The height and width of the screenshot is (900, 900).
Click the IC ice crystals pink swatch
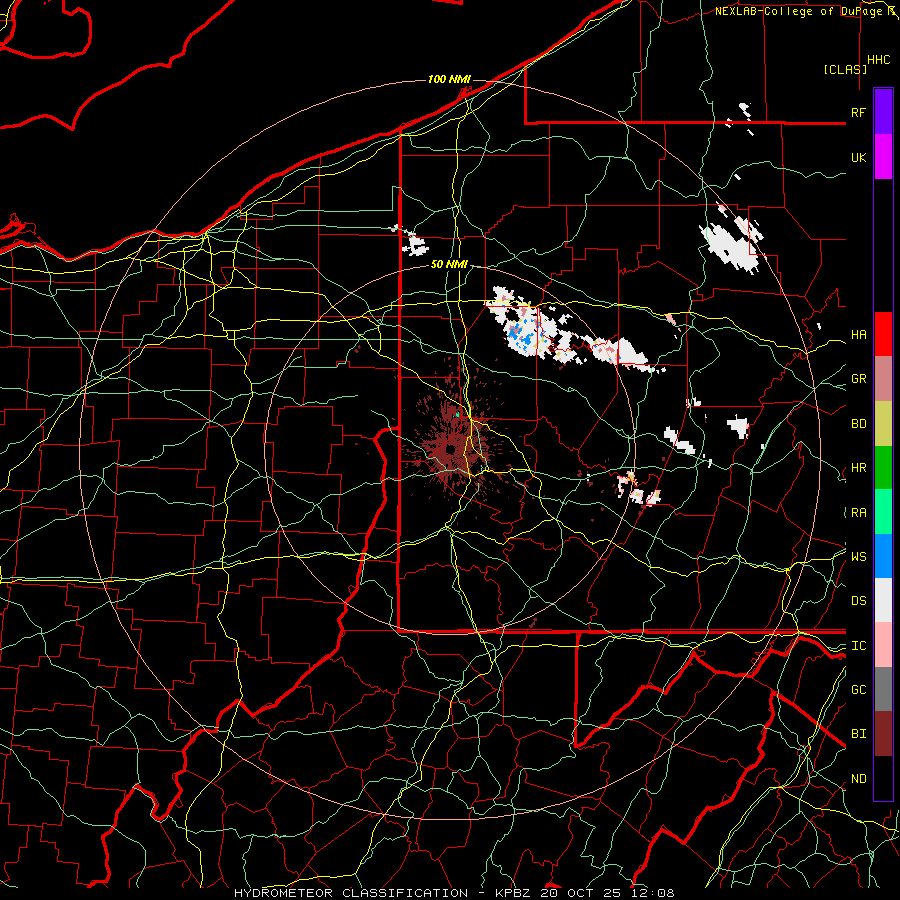(x=883, y=645)
